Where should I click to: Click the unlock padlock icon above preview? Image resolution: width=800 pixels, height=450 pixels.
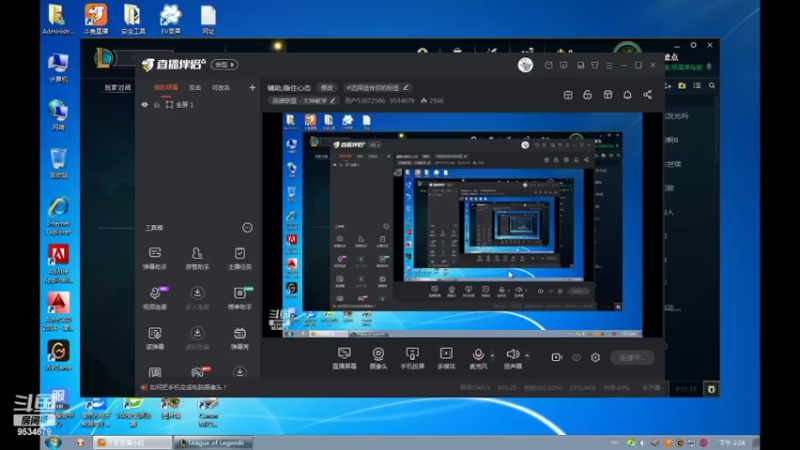tap(587, 94)
